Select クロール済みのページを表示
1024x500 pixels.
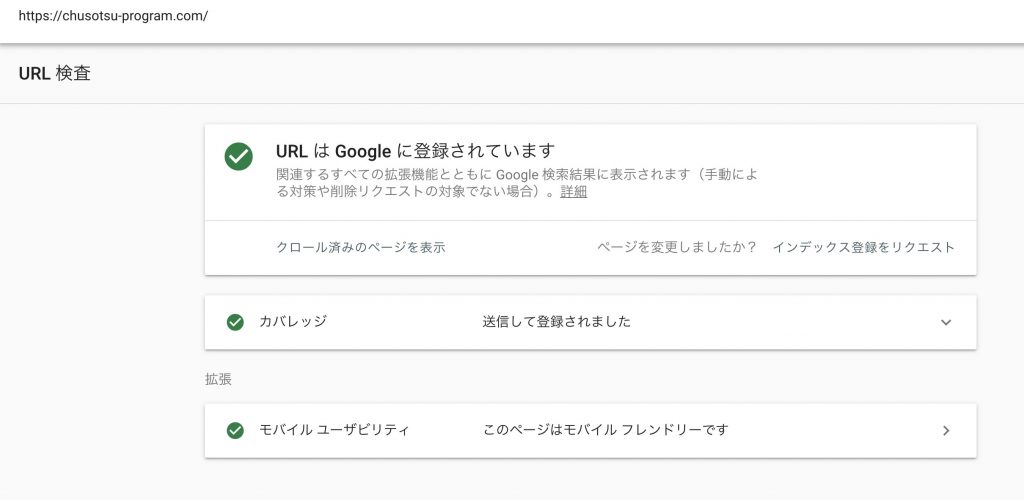click(361, 247)
